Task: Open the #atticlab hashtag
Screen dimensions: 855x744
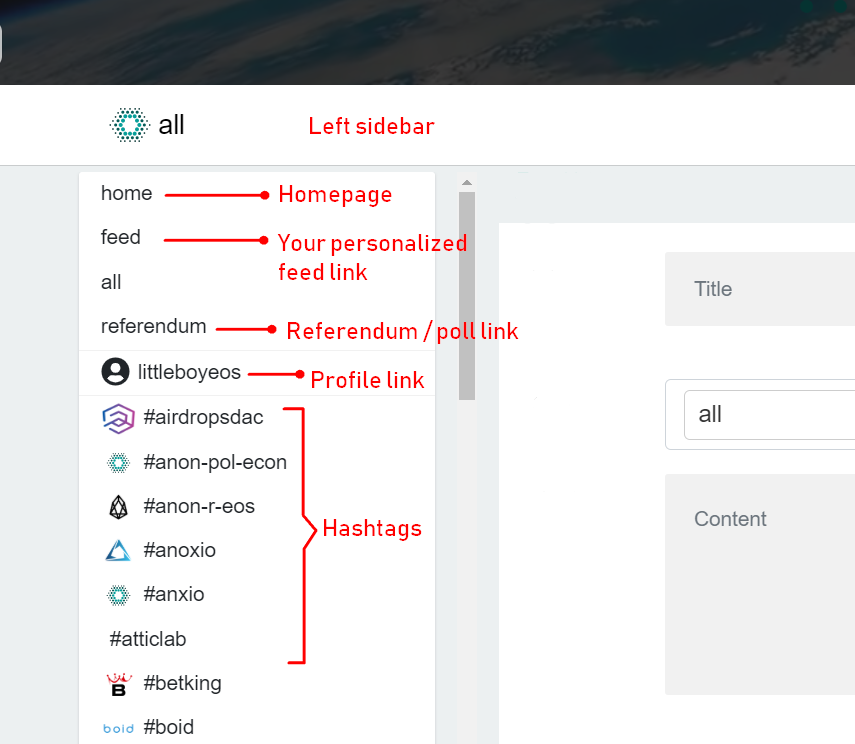Action: (x=148, y=639)
